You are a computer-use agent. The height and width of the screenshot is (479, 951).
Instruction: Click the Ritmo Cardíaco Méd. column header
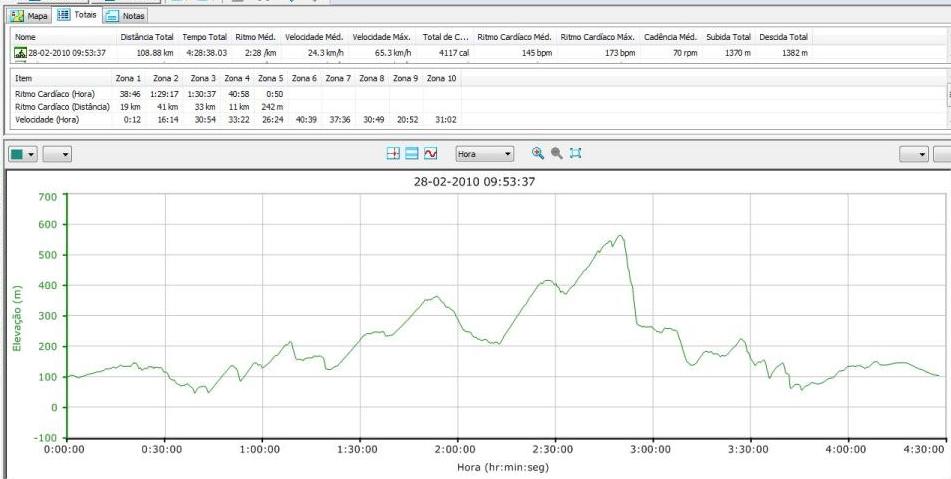point(514,37)
